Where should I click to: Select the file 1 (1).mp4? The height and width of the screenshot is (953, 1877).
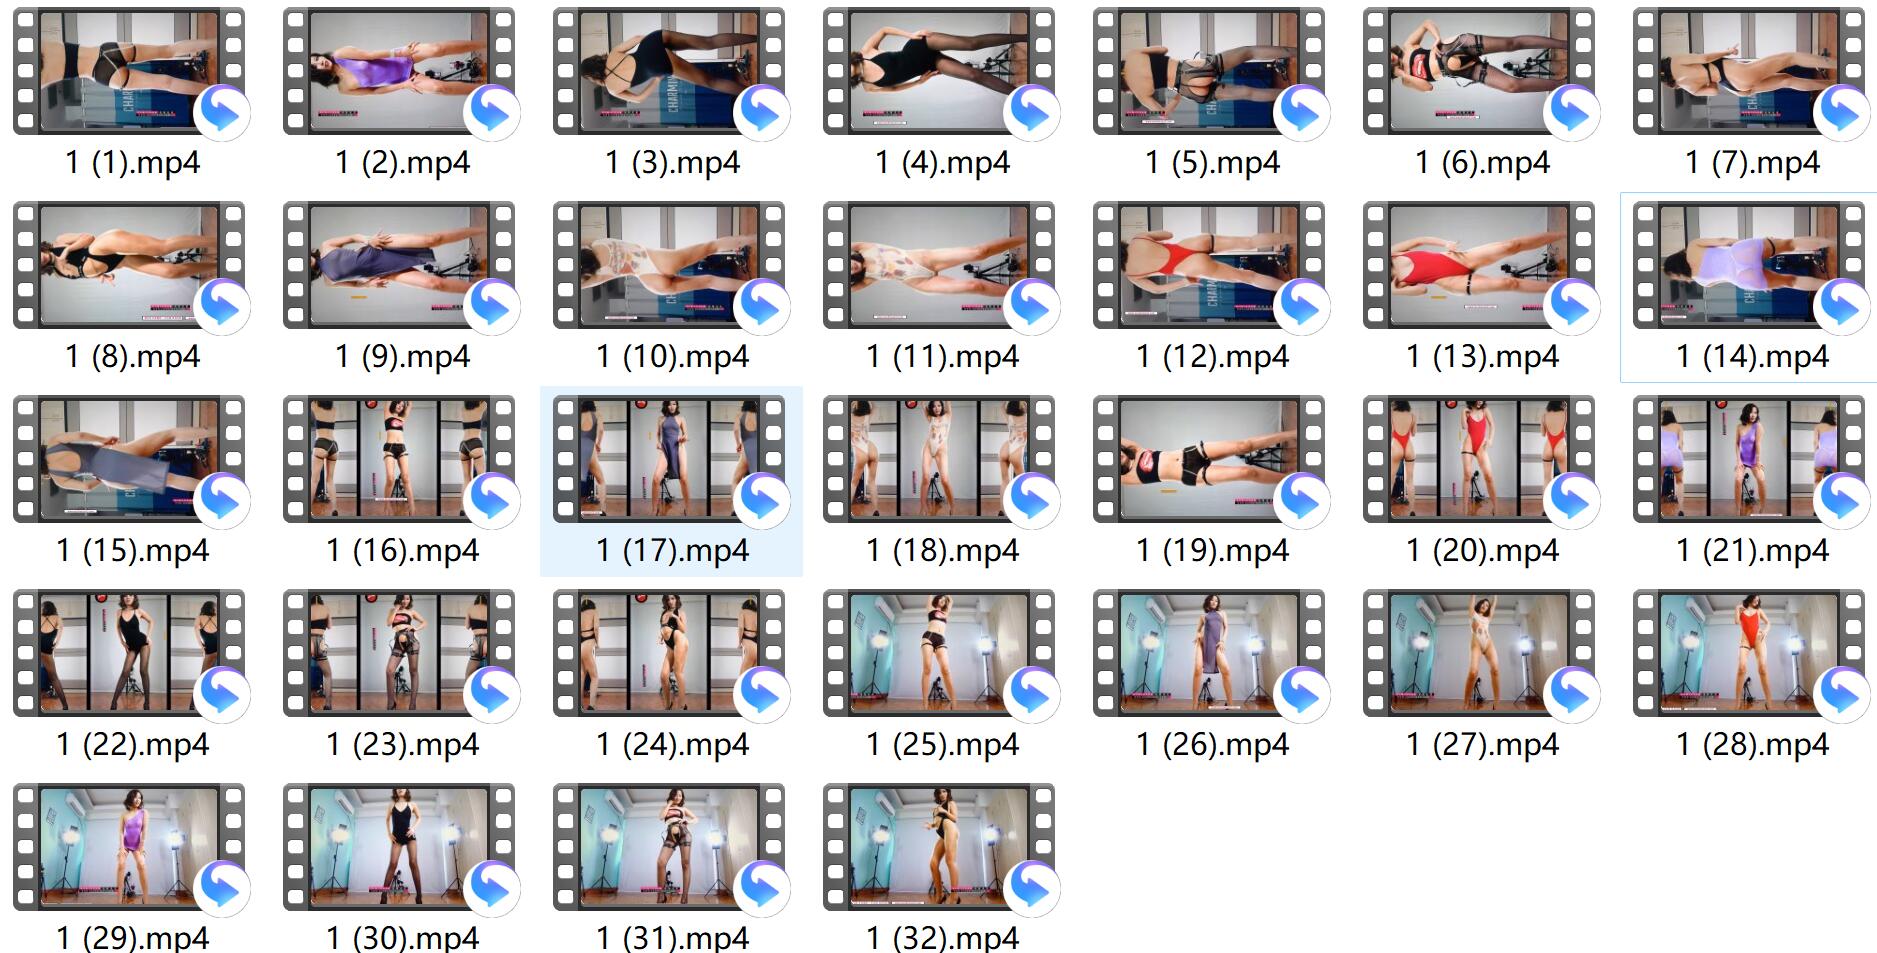click(129, 72)
